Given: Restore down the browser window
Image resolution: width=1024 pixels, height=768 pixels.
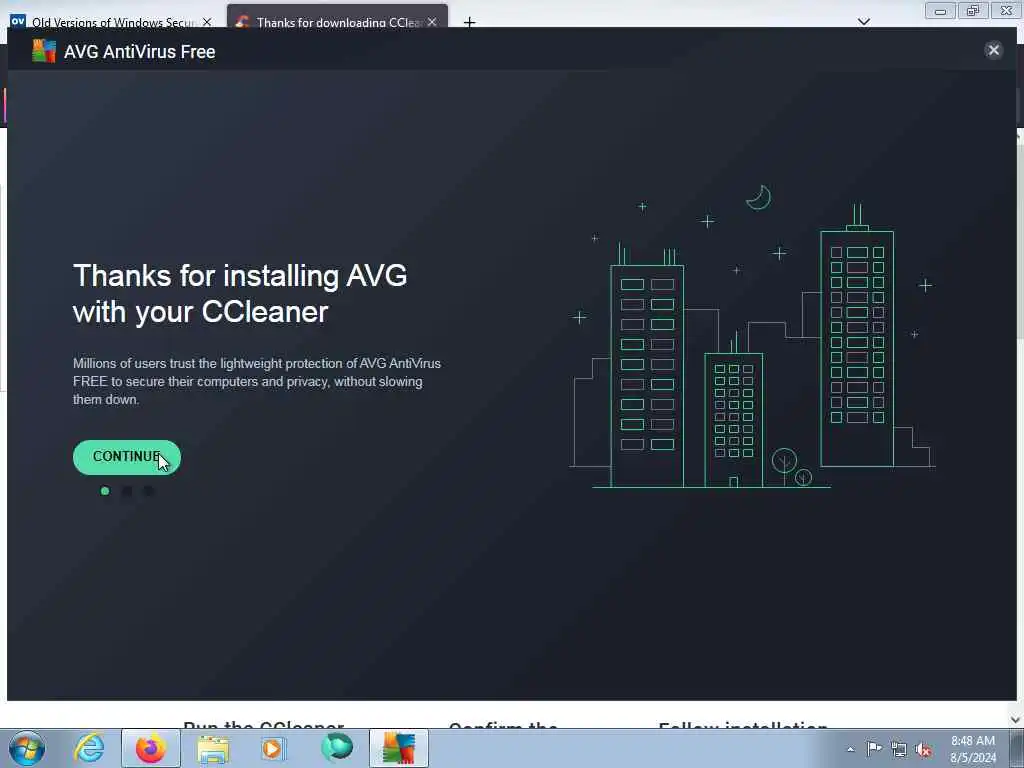Looking at the screenshot, I should (972, 11).
